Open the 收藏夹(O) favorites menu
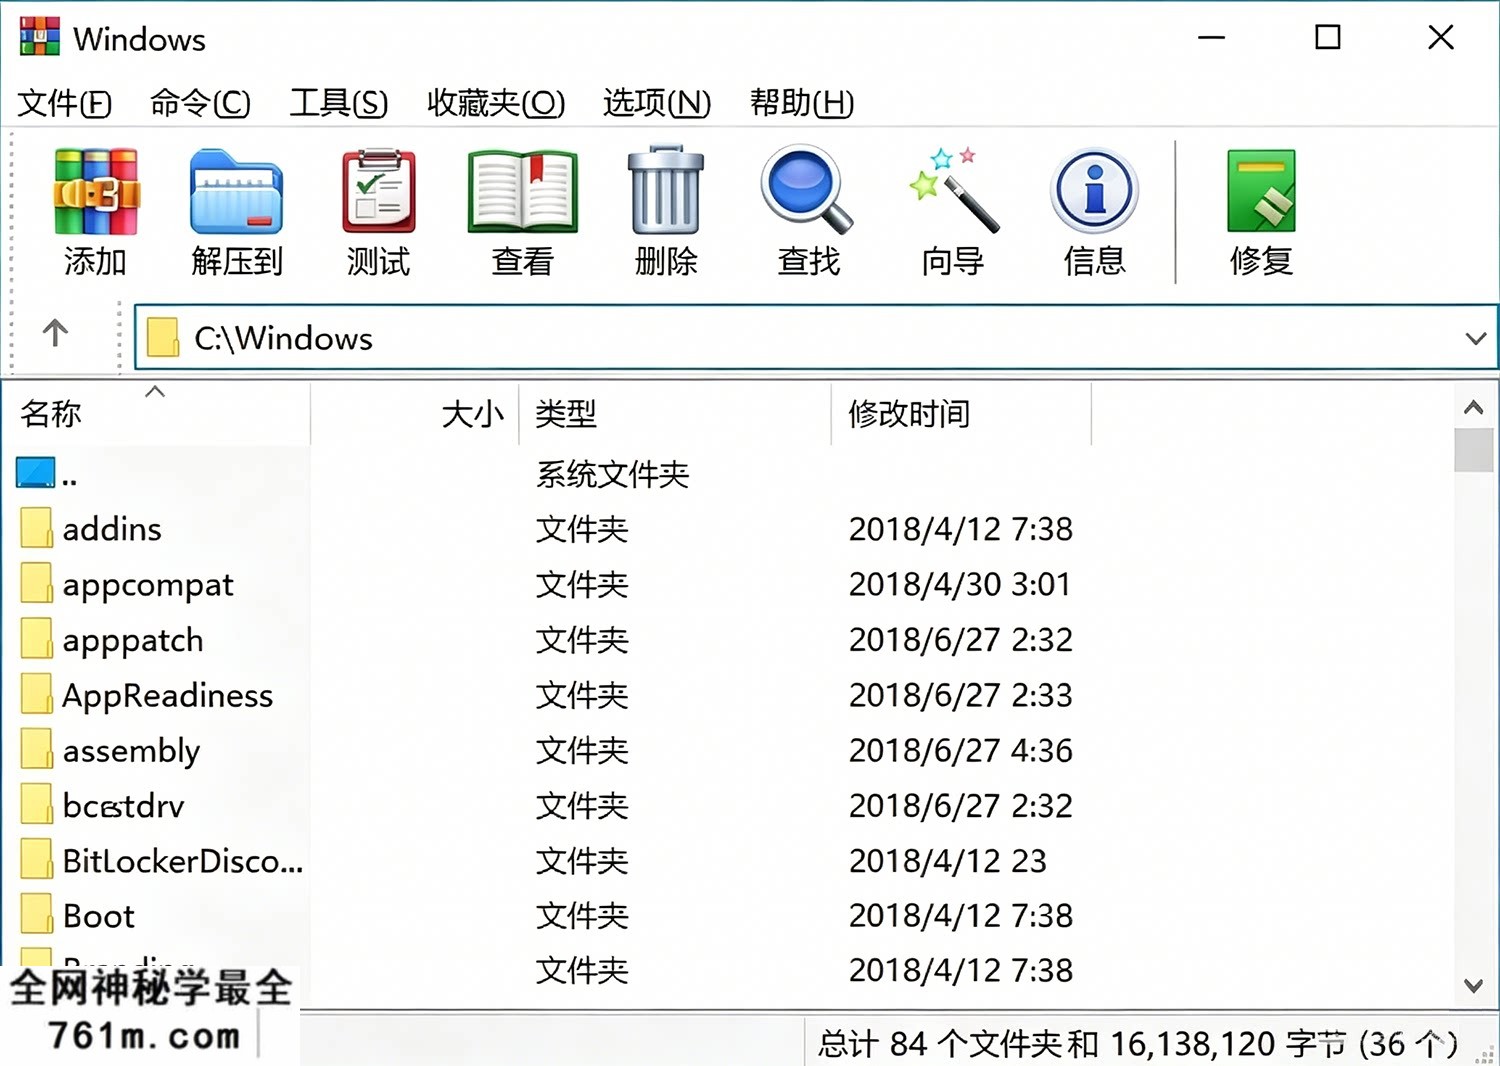1500x1066 pixels. tap(496, 102)
